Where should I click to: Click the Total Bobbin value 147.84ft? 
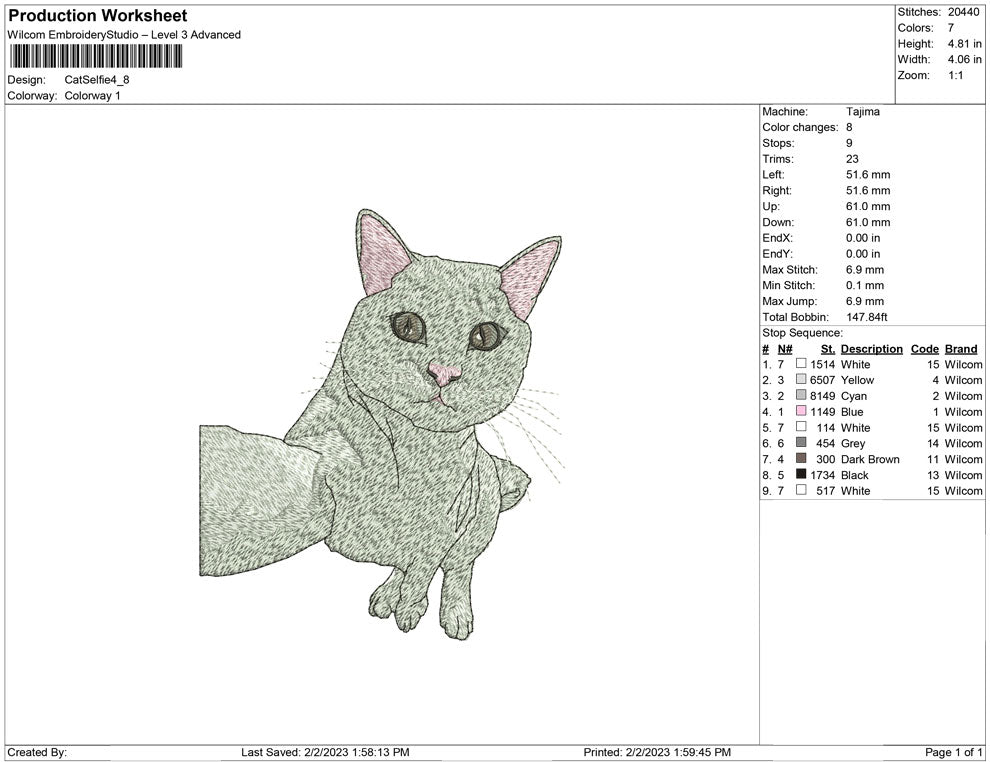(866, 317)
